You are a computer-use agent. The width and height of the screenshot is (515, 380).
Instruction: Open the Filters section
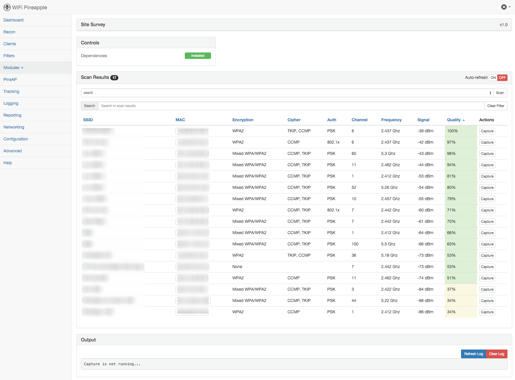click(9, 56)
